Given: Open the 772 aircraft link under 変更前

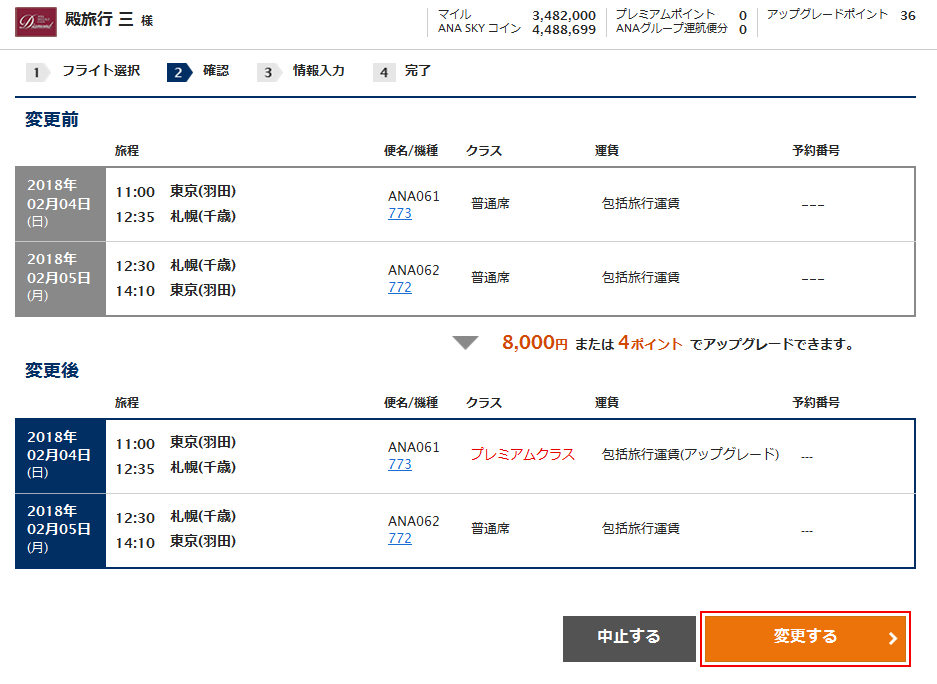Looking at the screenshot, I should [400, 287].
